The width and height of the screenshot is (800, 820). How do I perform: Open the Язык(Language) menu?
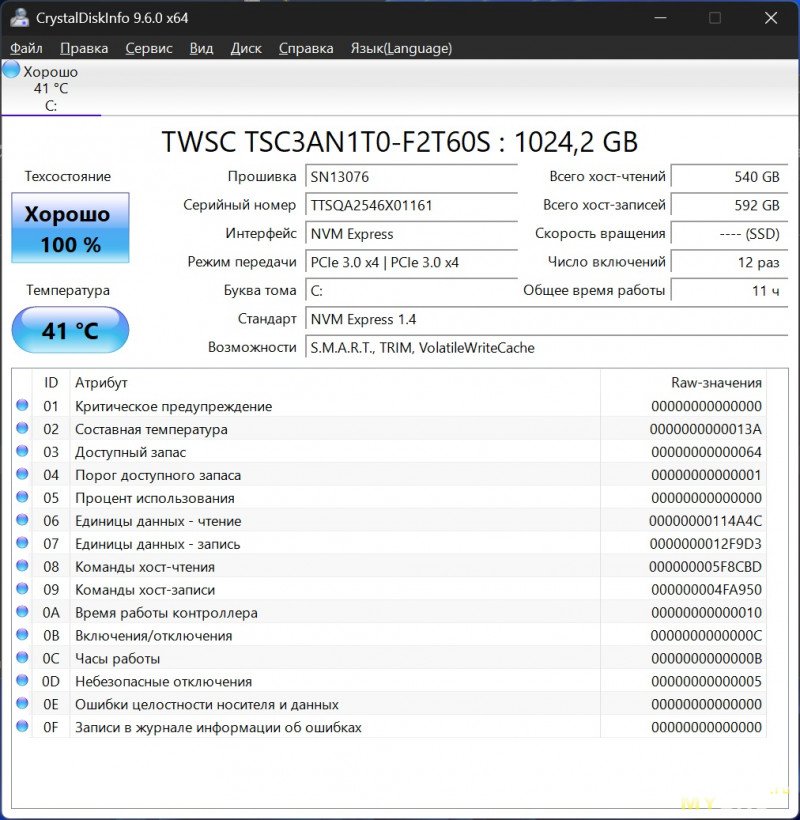tap(401, 48)
